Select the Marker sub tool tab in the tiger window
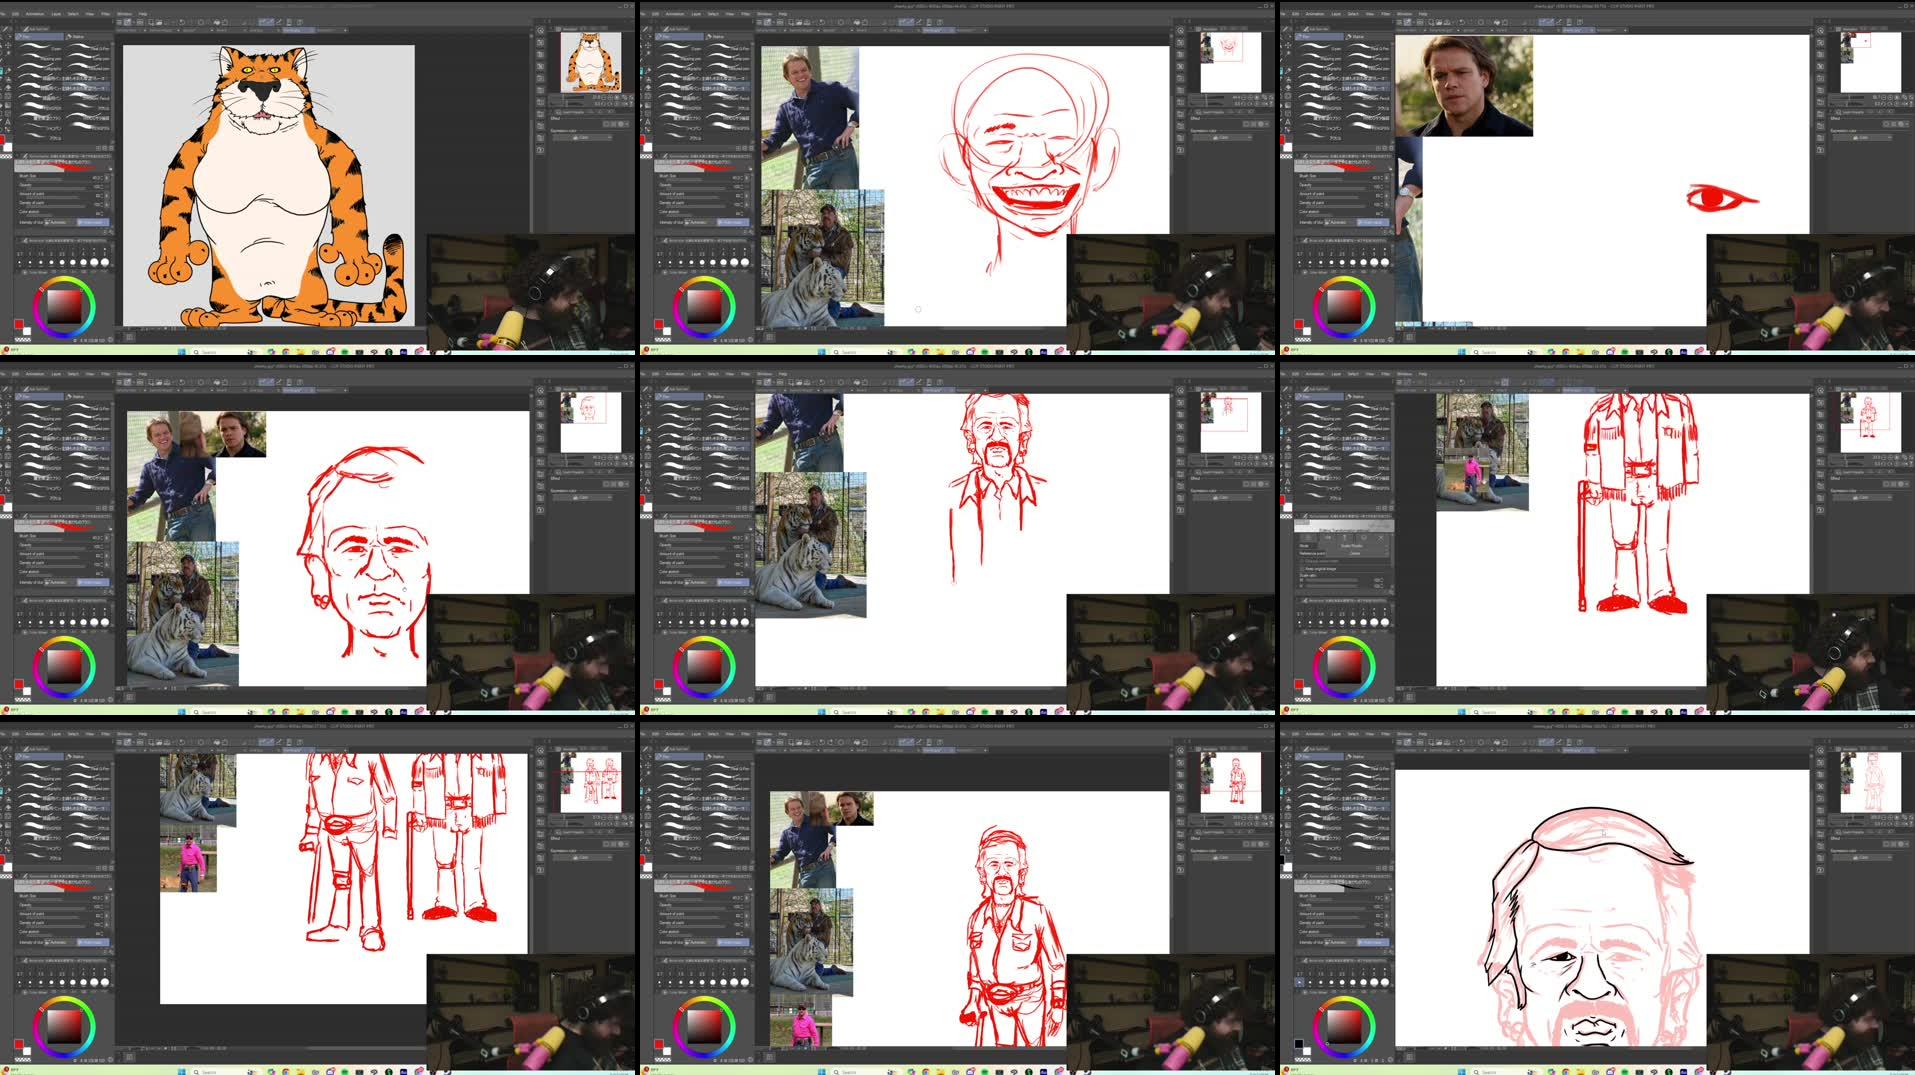Image resolution: width=1915 pixels, height=1075 pixels. (88, 36)
